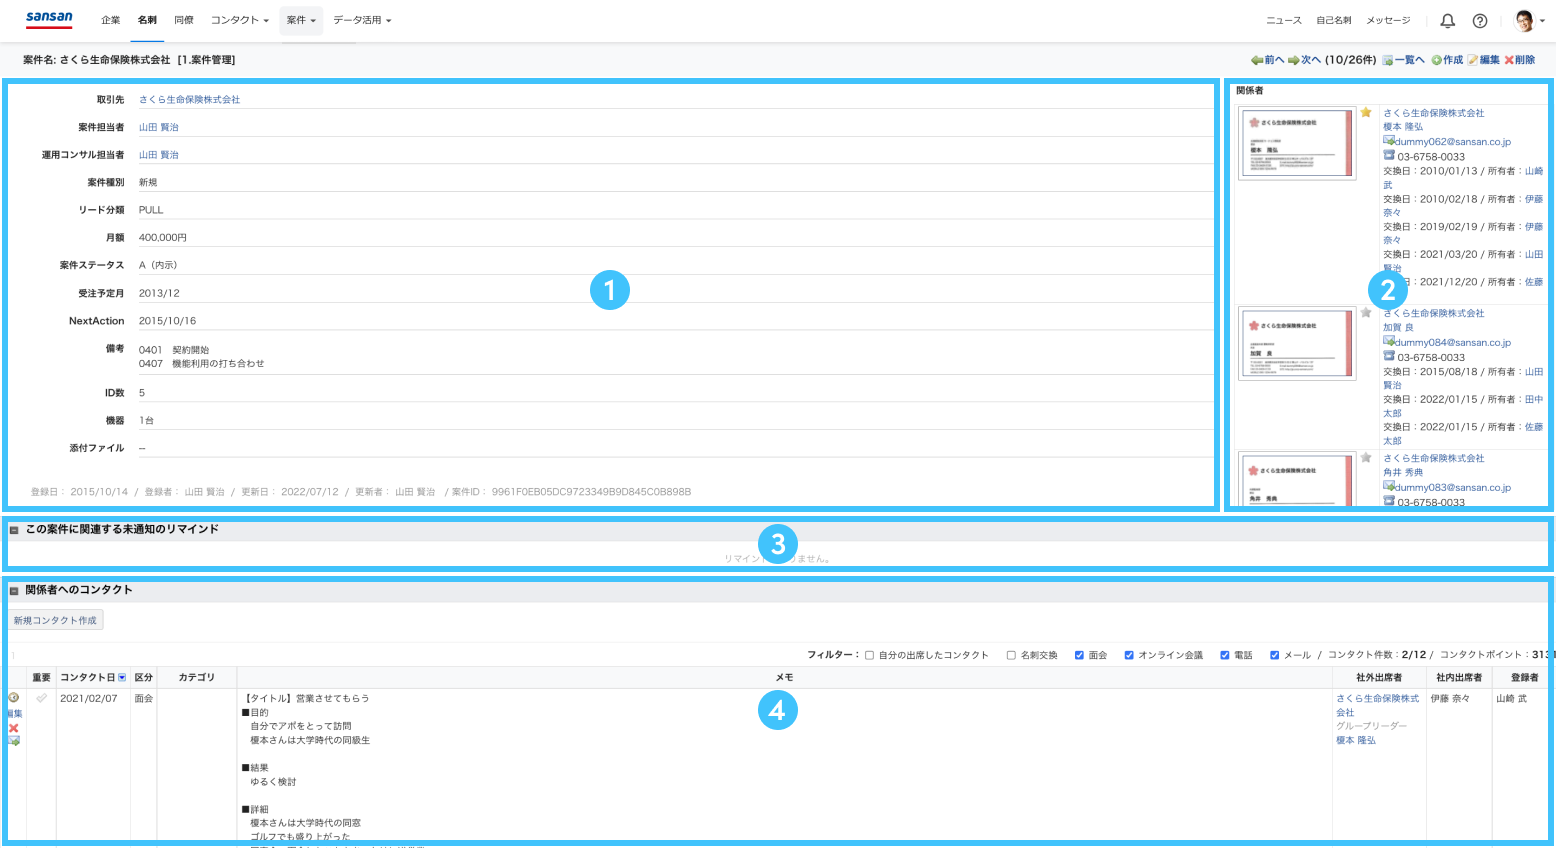Delete this deal with 削除 X

click(1520, 60)
